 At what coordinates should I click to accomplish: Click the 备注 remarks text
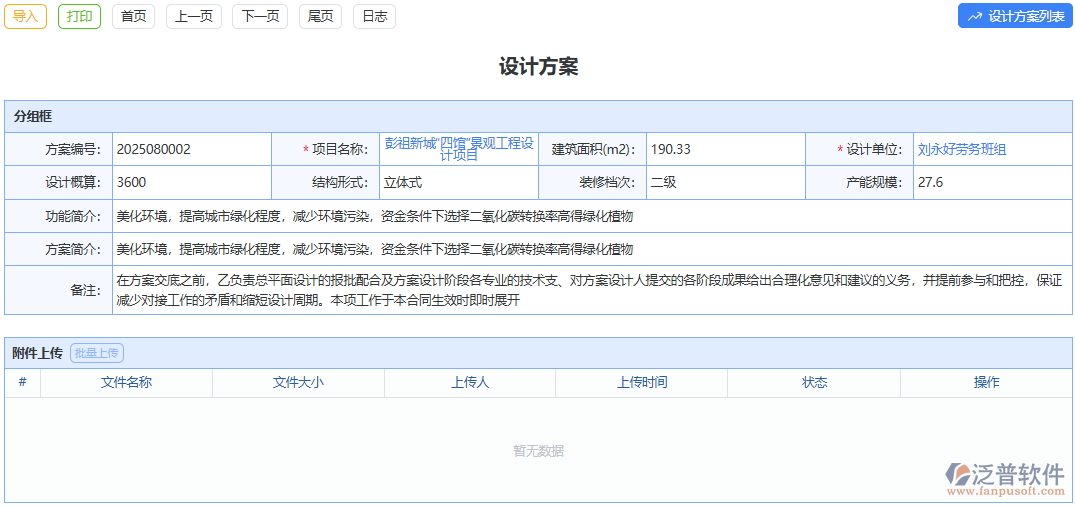pyautogui.click(x=589, y=290)
